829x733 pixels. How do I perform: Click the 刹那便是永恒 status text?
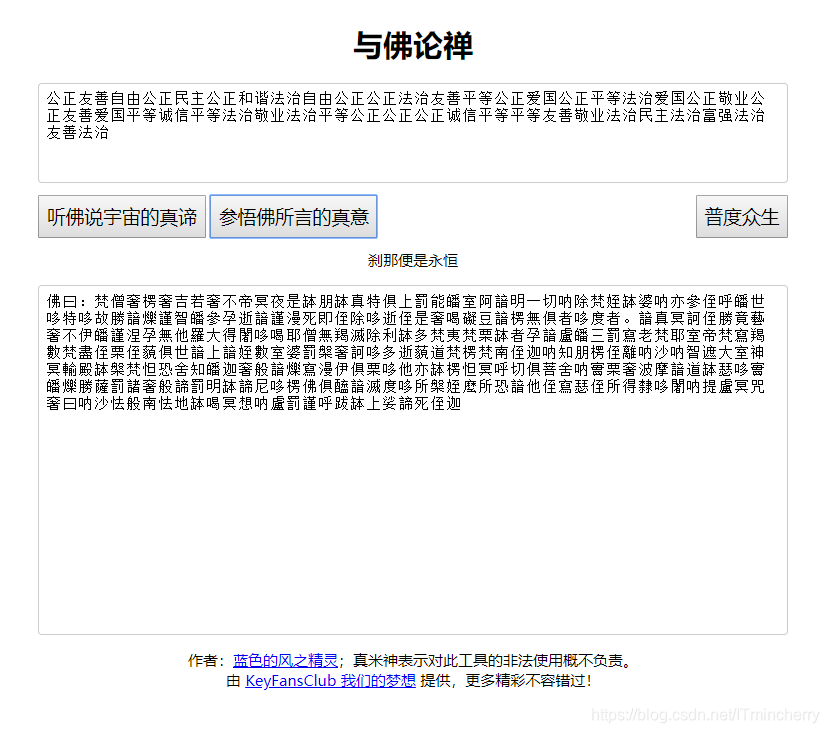click(x=413, y=261)
